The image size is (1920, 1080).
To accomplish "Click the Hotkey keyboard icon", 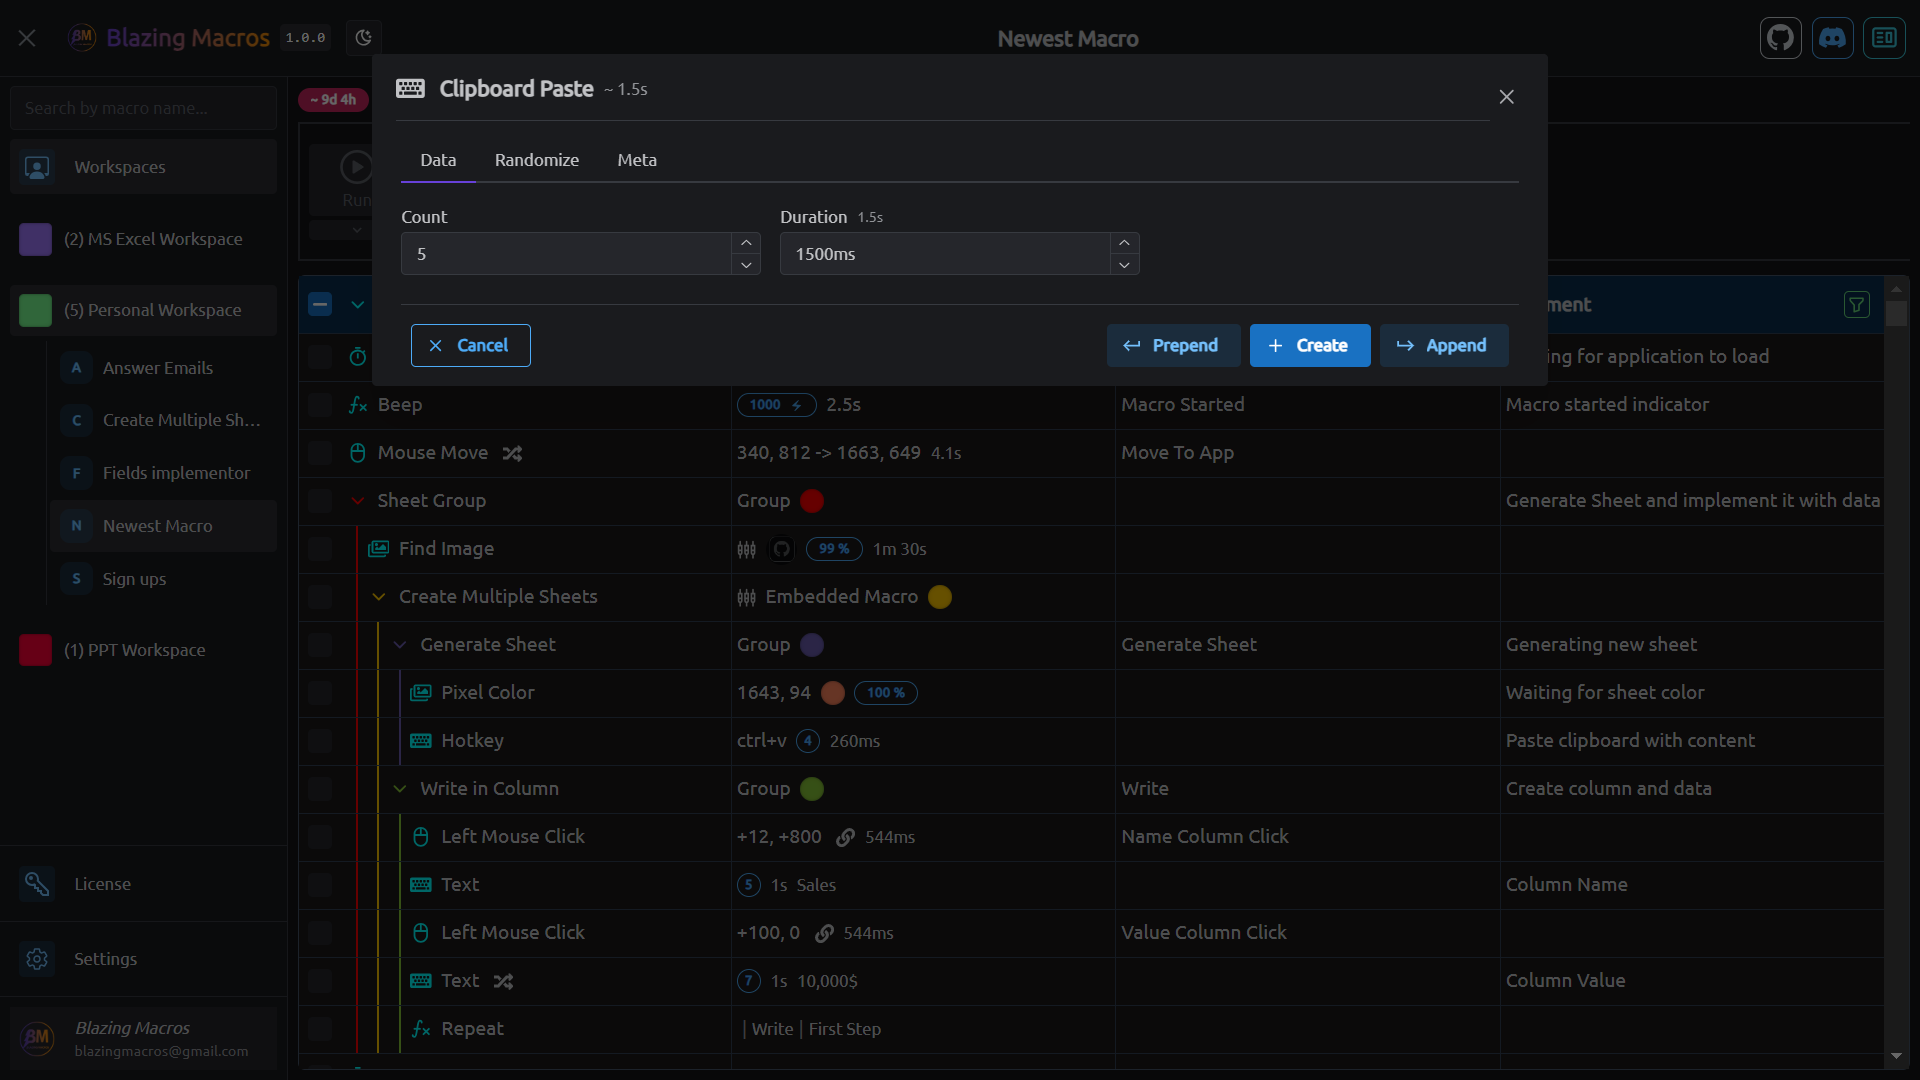I will pyautogui.click(x=421, y=741).
